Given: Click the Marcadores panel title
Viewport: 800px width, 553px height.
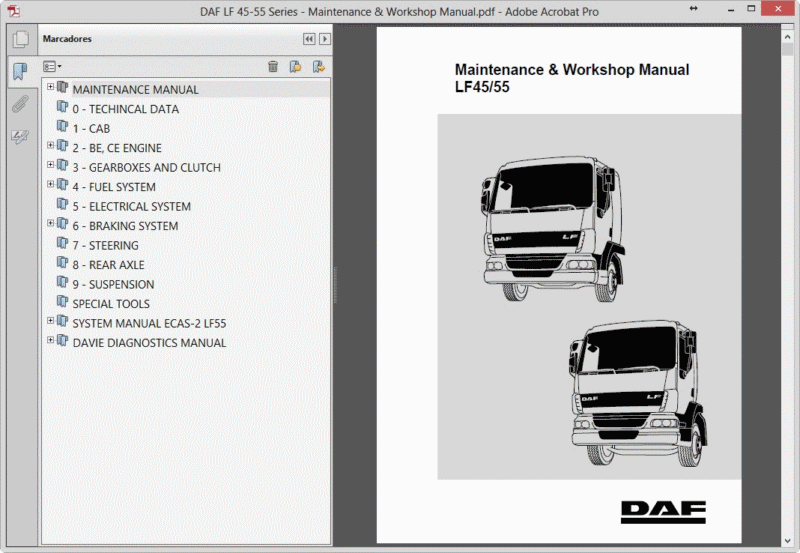Looking at the screenshot, I should pyautogui.click(x=67, y=39).
